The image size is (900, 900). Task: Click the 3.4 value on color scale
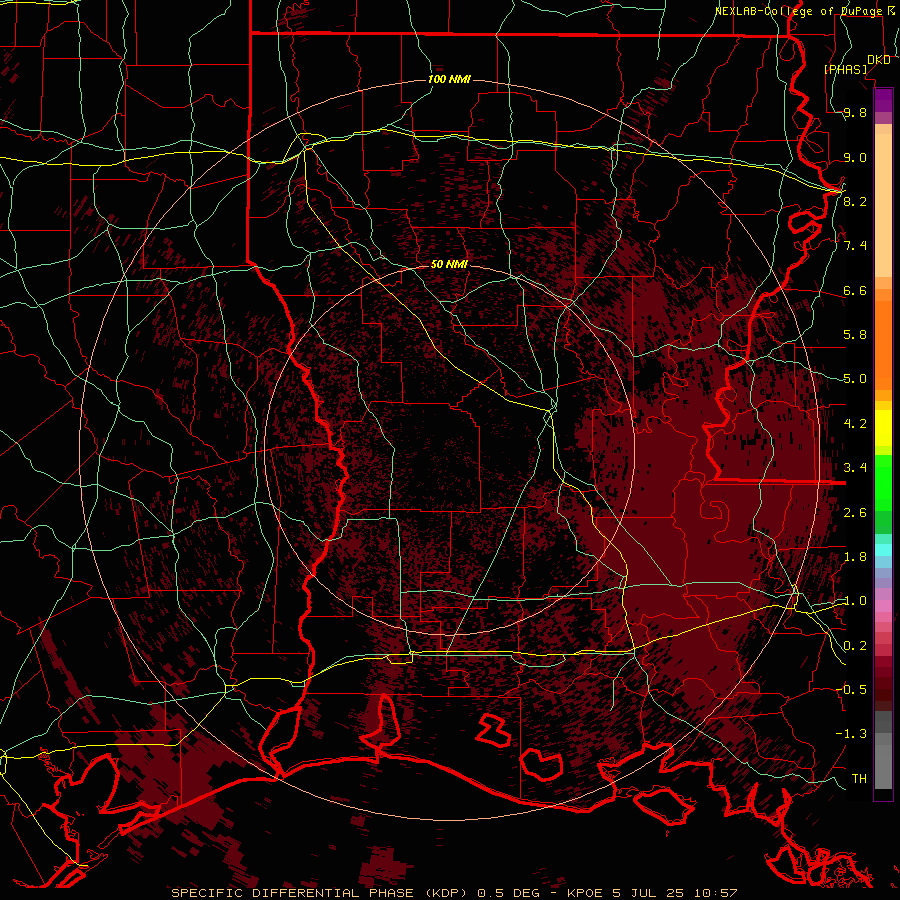[x=855, y=468]
